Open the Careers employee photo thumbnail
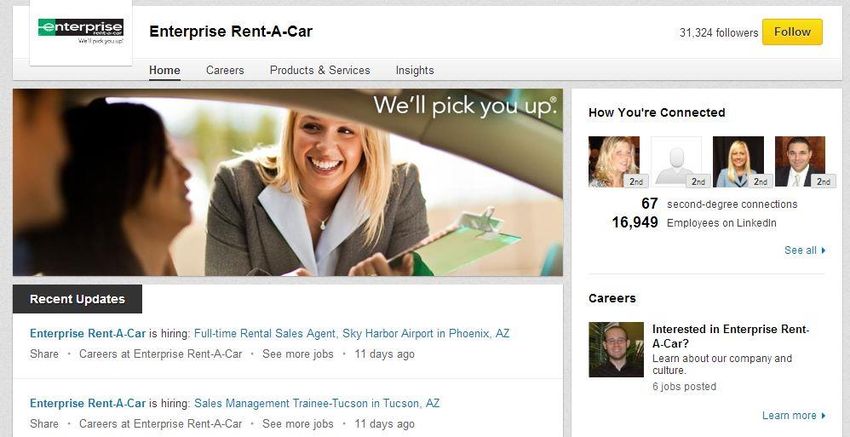 pyautogui.click(x=616, y=350)
